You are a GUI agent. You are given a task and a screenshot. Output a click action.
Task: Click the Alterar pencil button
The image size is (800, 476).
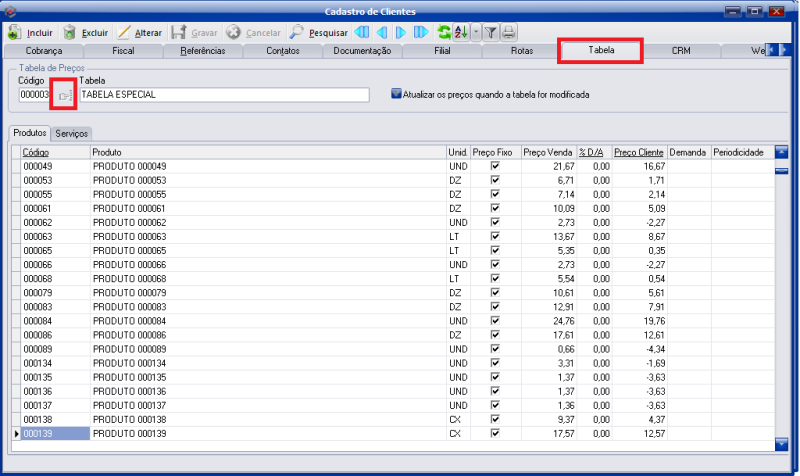point(139,33)
